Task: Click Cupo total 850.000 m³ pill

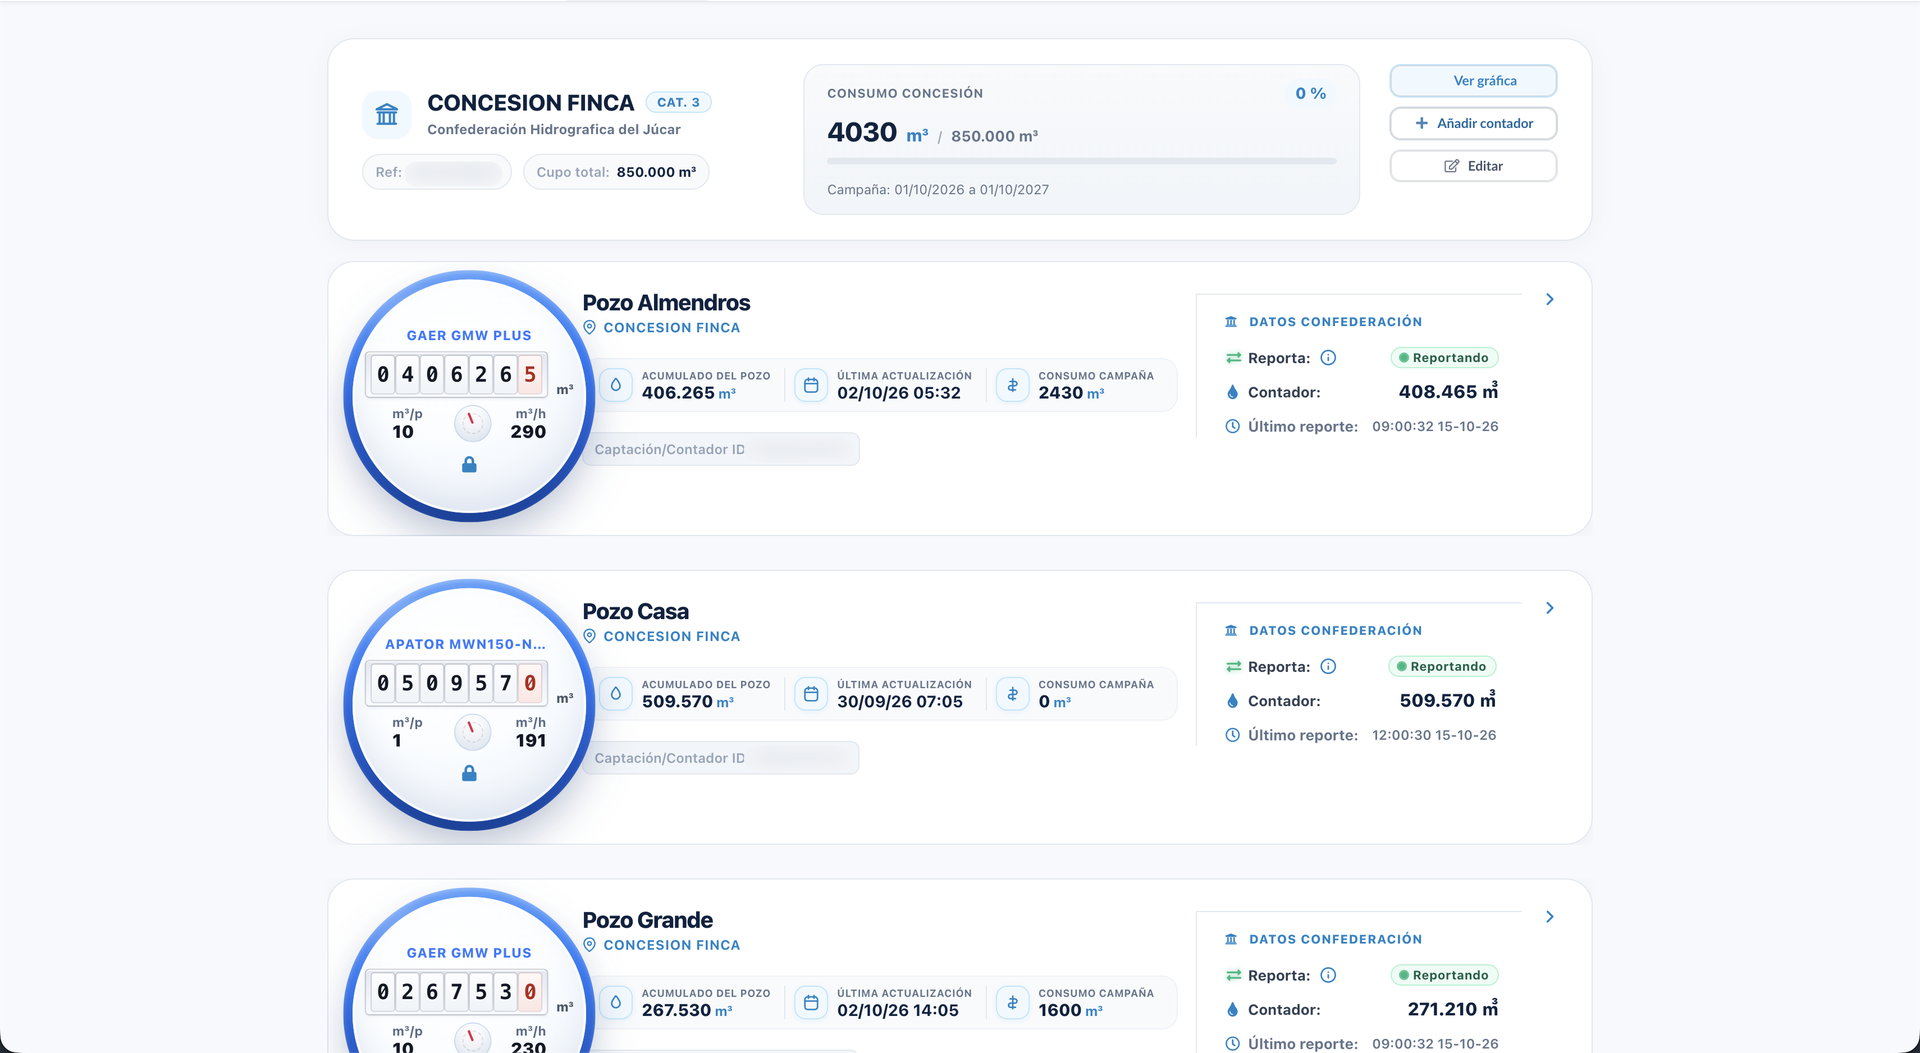Action: coord(616,172)
